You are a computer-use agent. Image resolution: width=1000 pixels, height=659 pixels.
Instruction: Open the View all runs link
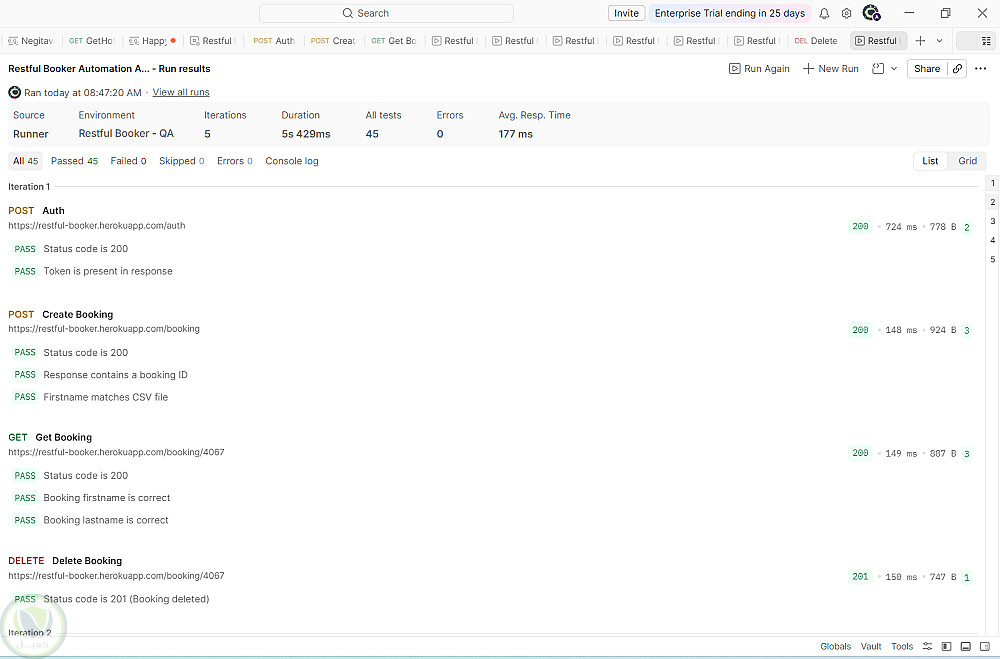181,93
